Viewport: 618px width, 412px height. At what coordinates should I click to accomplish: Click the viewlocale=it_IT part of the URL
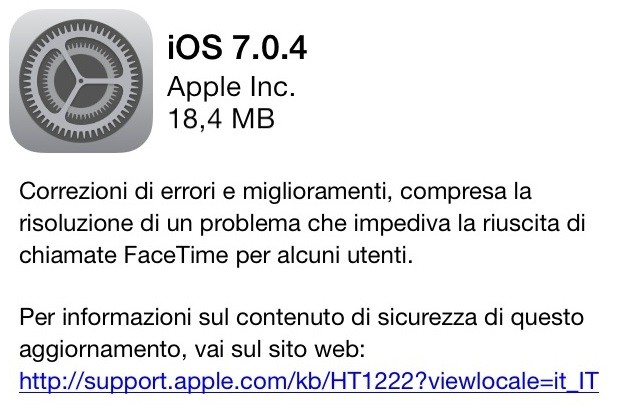click(x=514, y=381)
